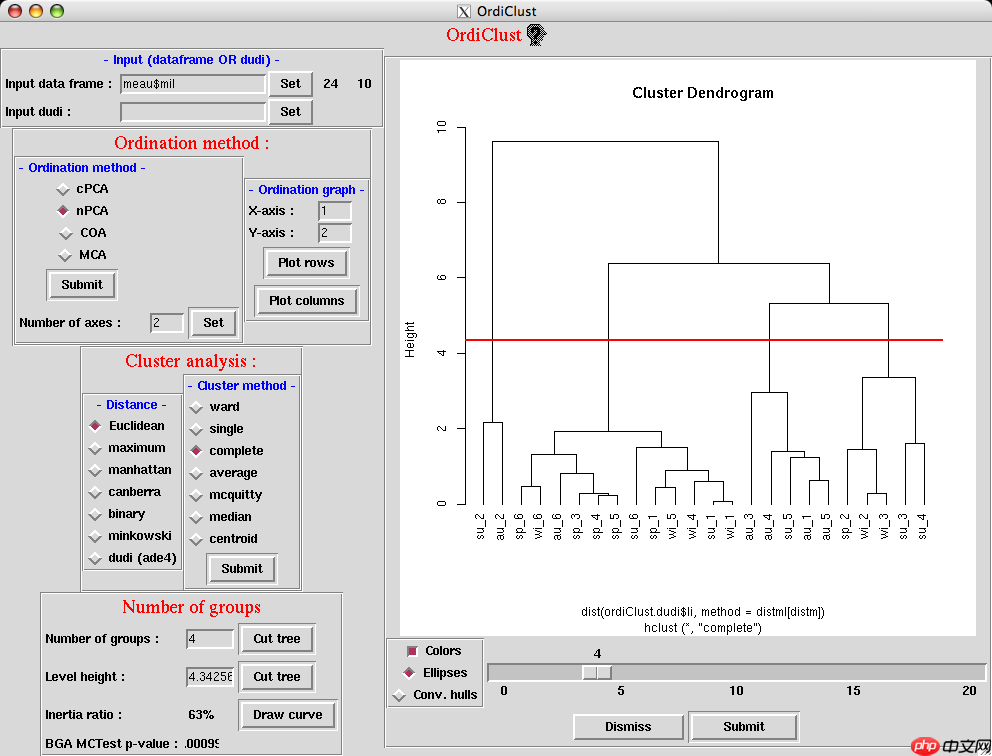Focus the Input dudi text field
The width and height of the screenshot is (992, 756).
193,112
